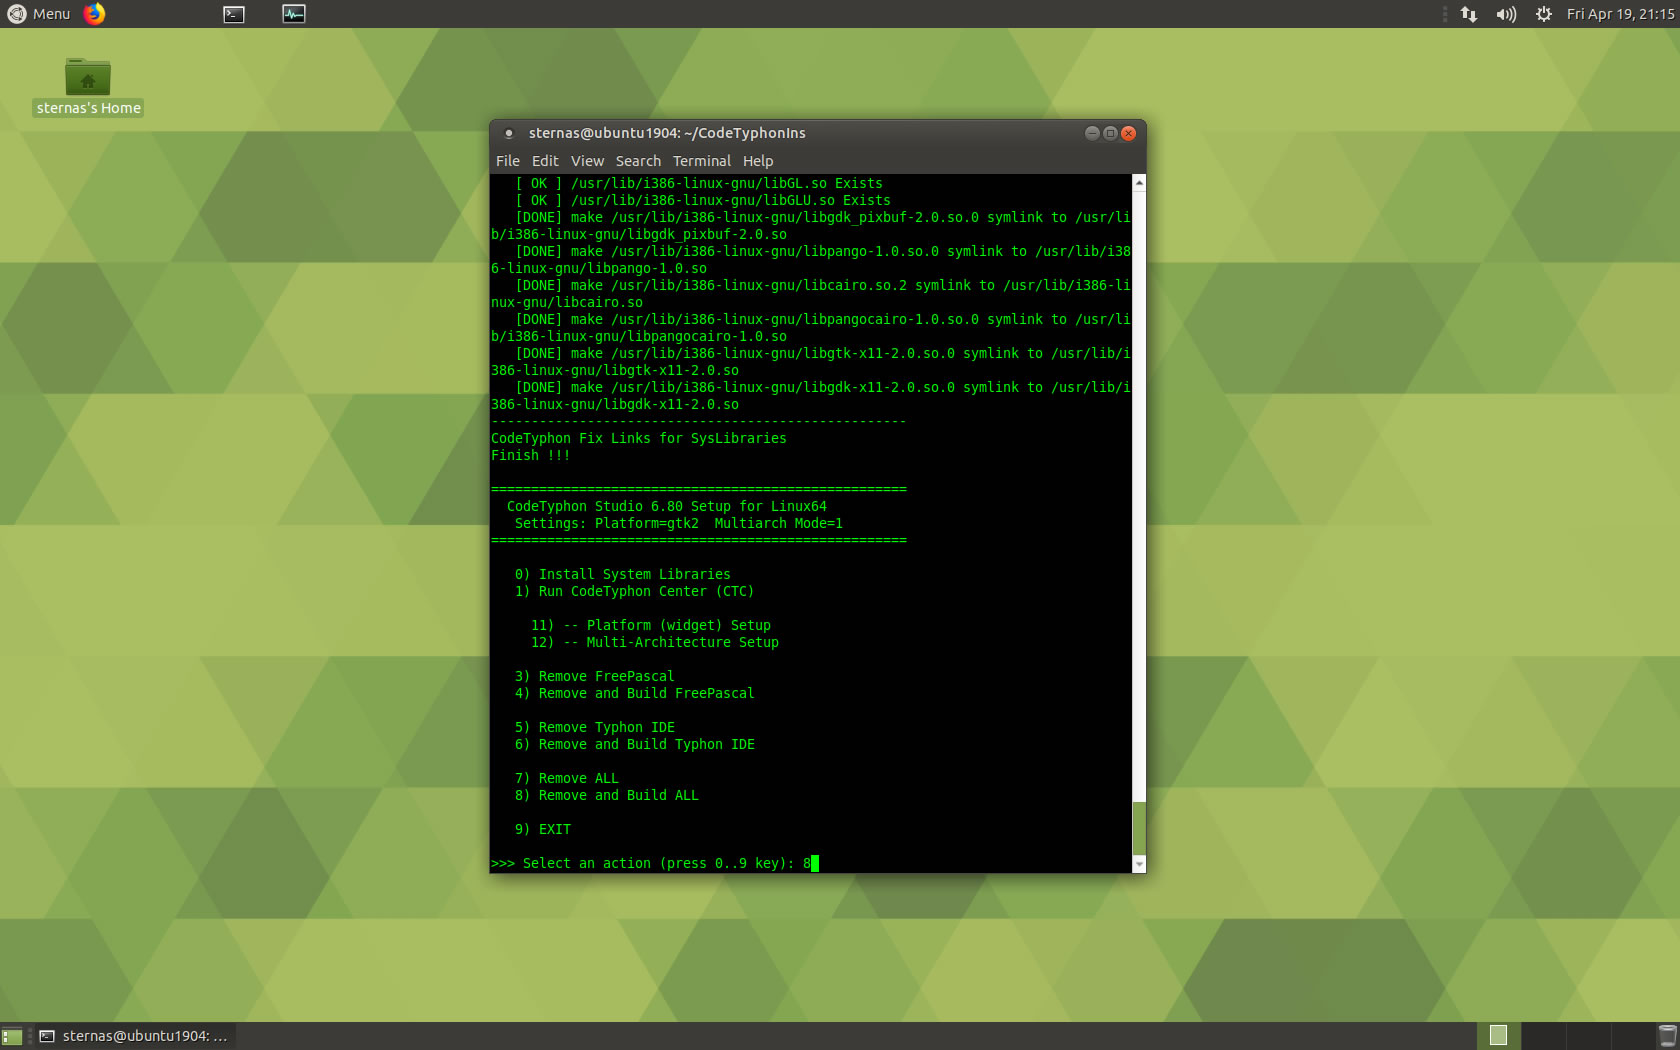Click the network connection indicator
Screen dimensions: 1680x1050
(x=1469, y=14)
